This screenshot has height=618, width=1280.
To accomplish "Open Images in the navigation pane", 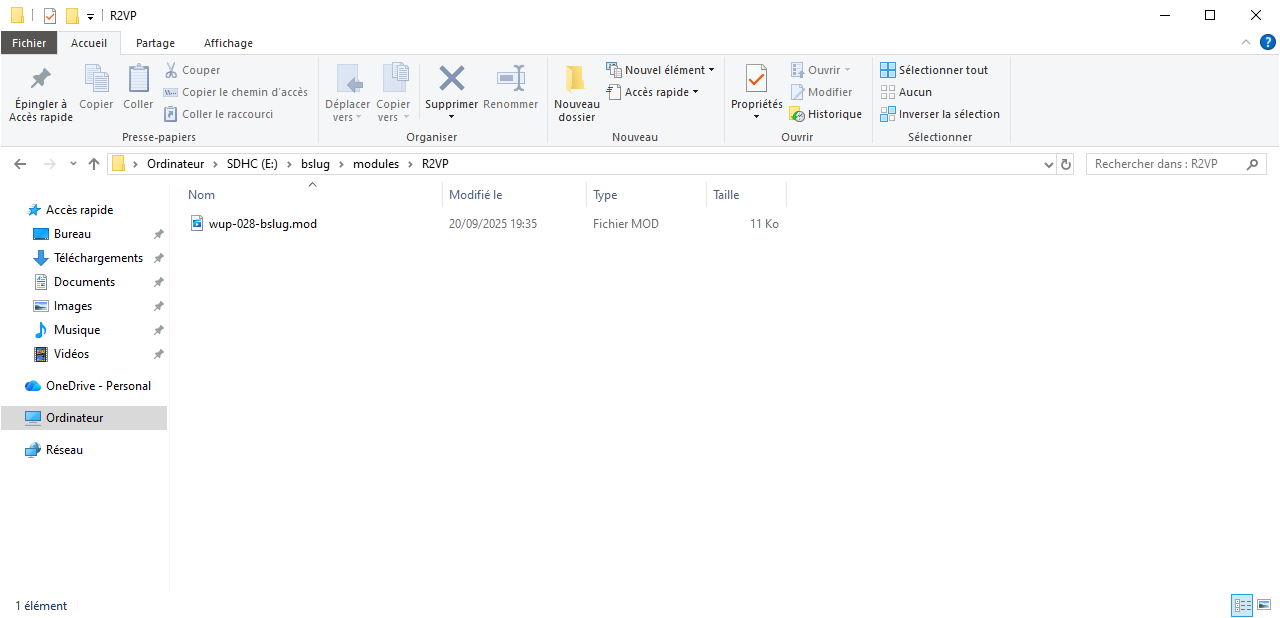I will (x=73, y=306).
